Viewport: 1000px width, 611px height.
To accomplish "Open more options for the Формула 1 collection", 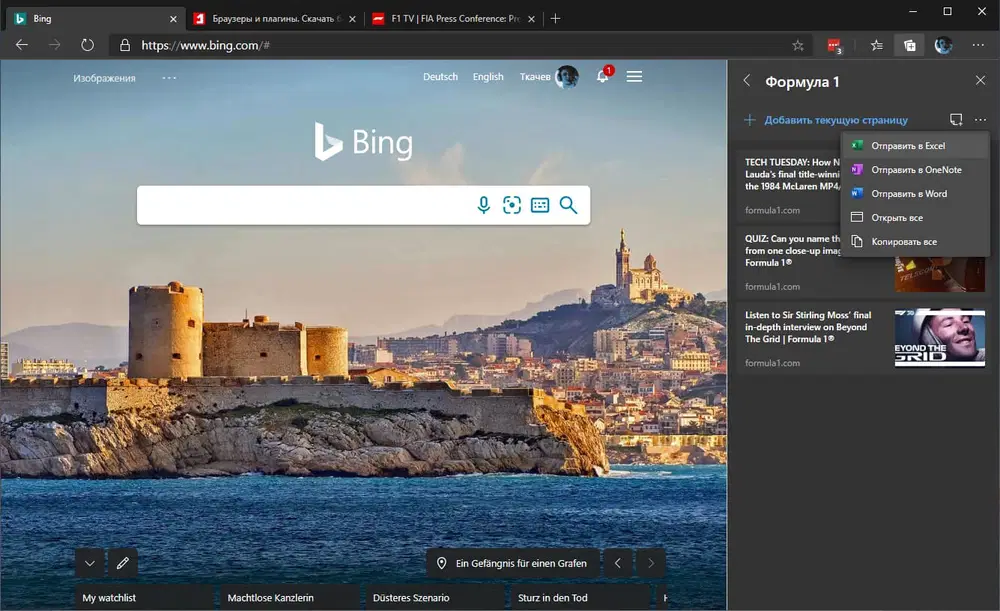I will click(x=981, y=119).
